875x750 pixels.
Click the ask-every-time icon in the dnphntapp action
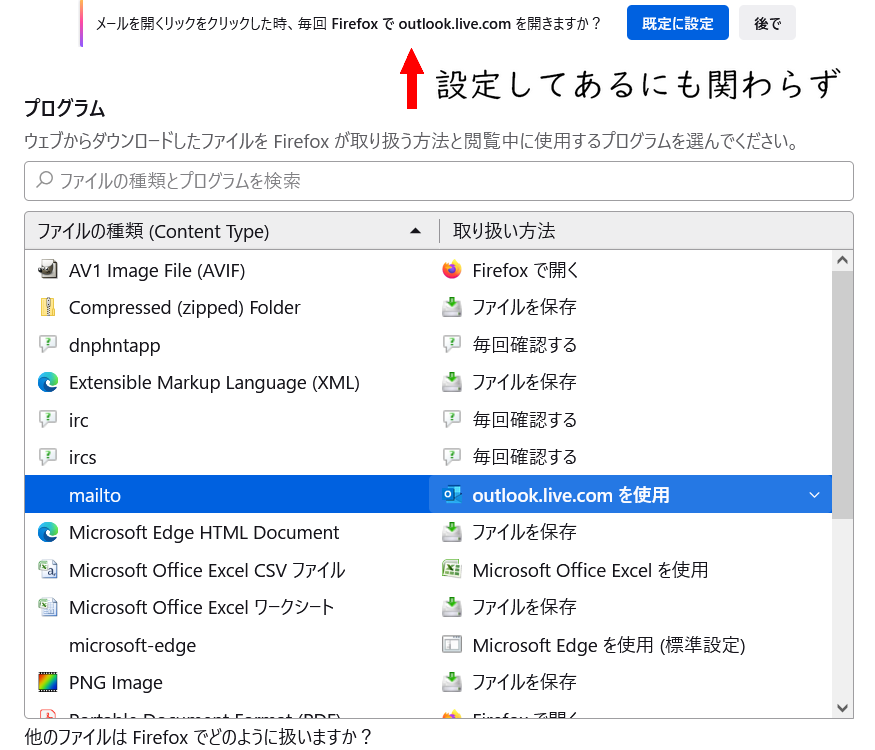tap(452, 345)
